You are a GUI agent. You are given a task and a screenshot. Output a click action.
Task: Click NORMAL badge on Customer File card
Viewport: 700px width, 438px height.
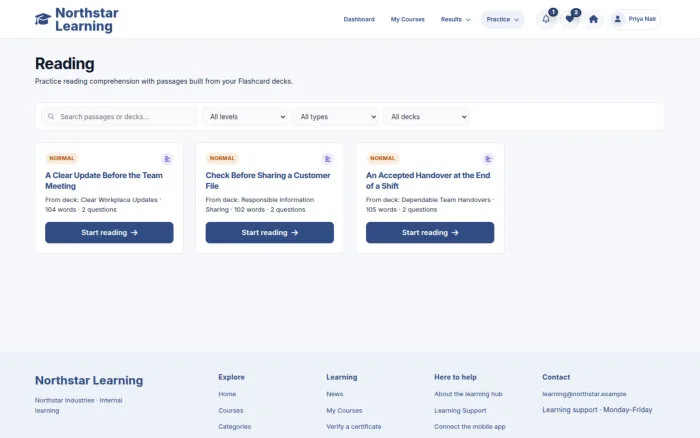click(x=222, y=158)
